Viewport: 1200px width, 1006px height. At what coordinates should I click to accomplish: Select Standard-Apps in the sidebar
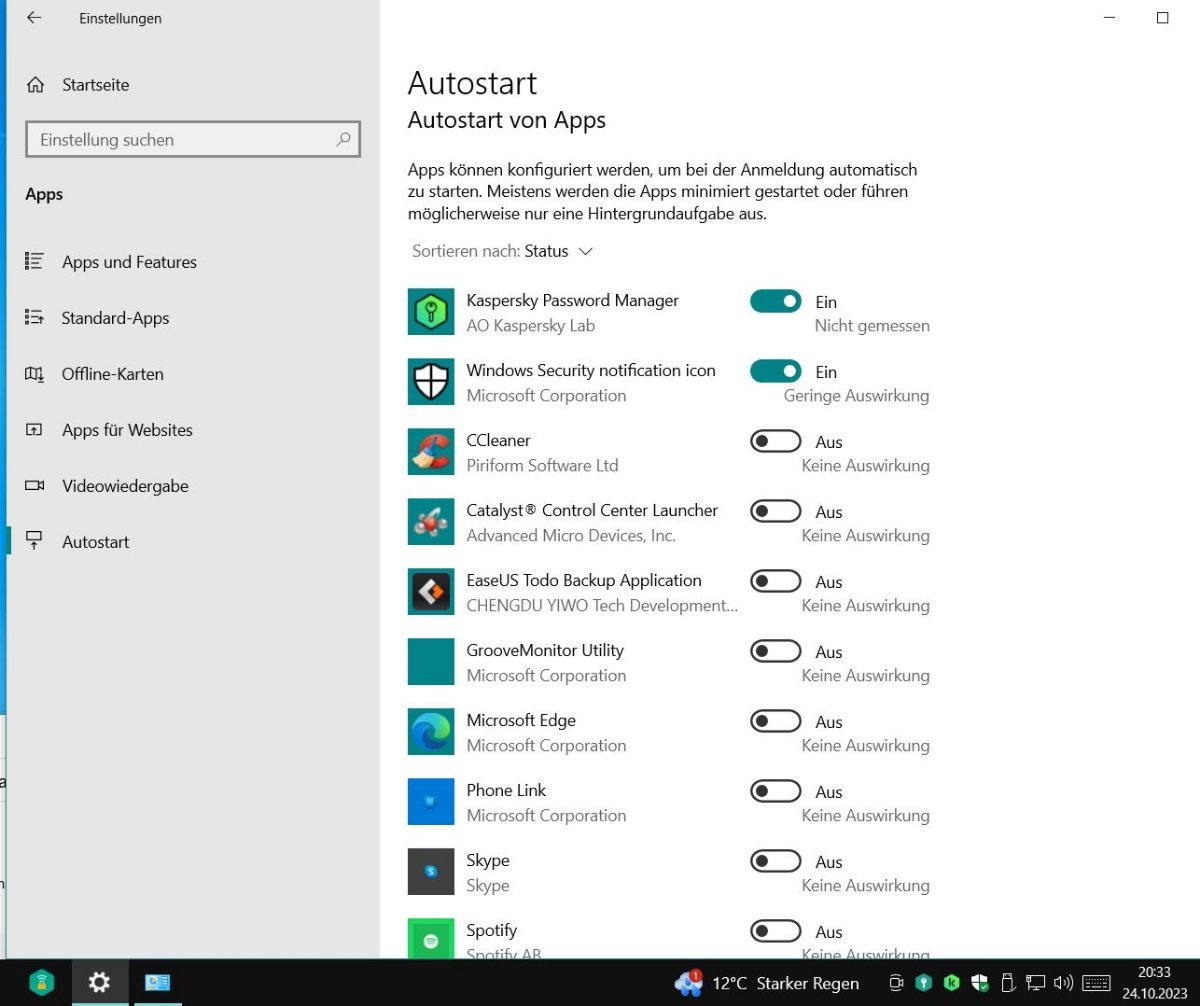(115, 318)
